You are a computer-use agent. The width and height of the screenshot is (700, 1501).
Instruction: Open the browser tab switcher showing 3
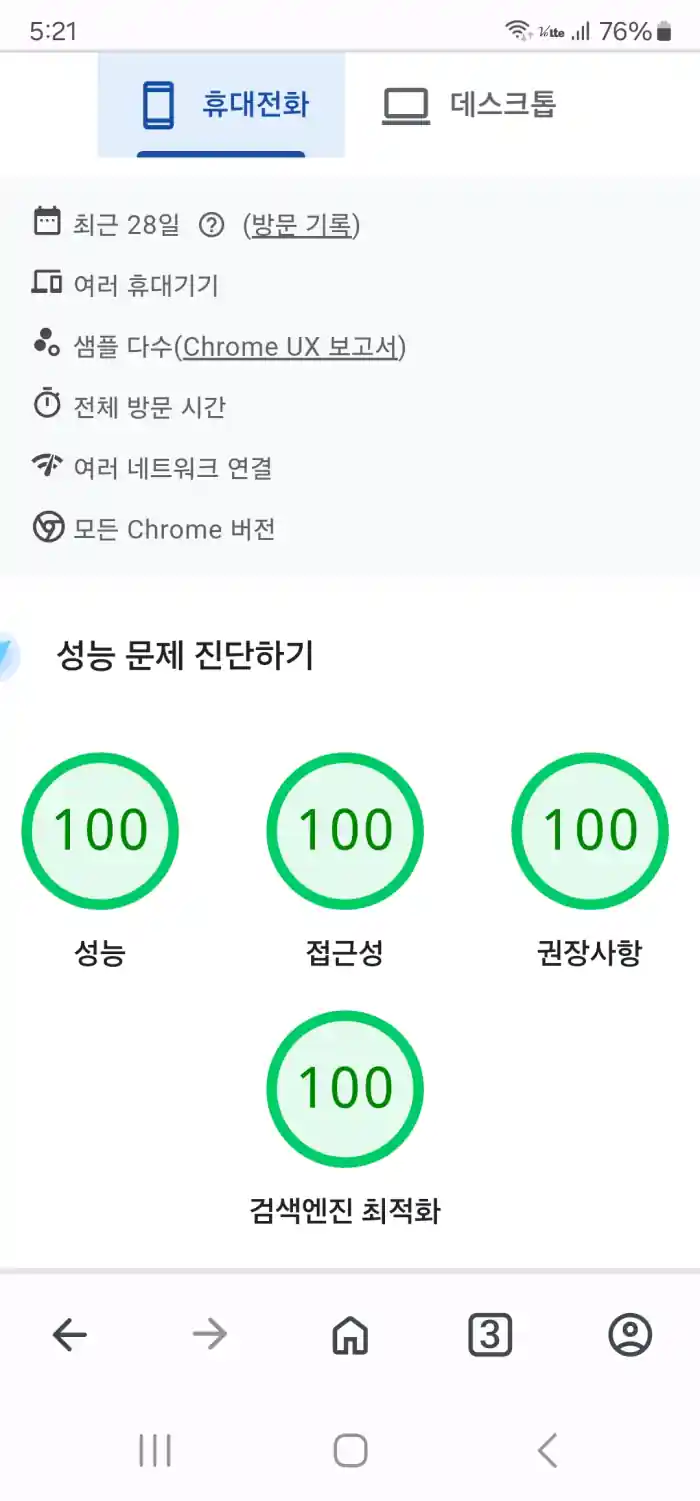coord(489,1334)
